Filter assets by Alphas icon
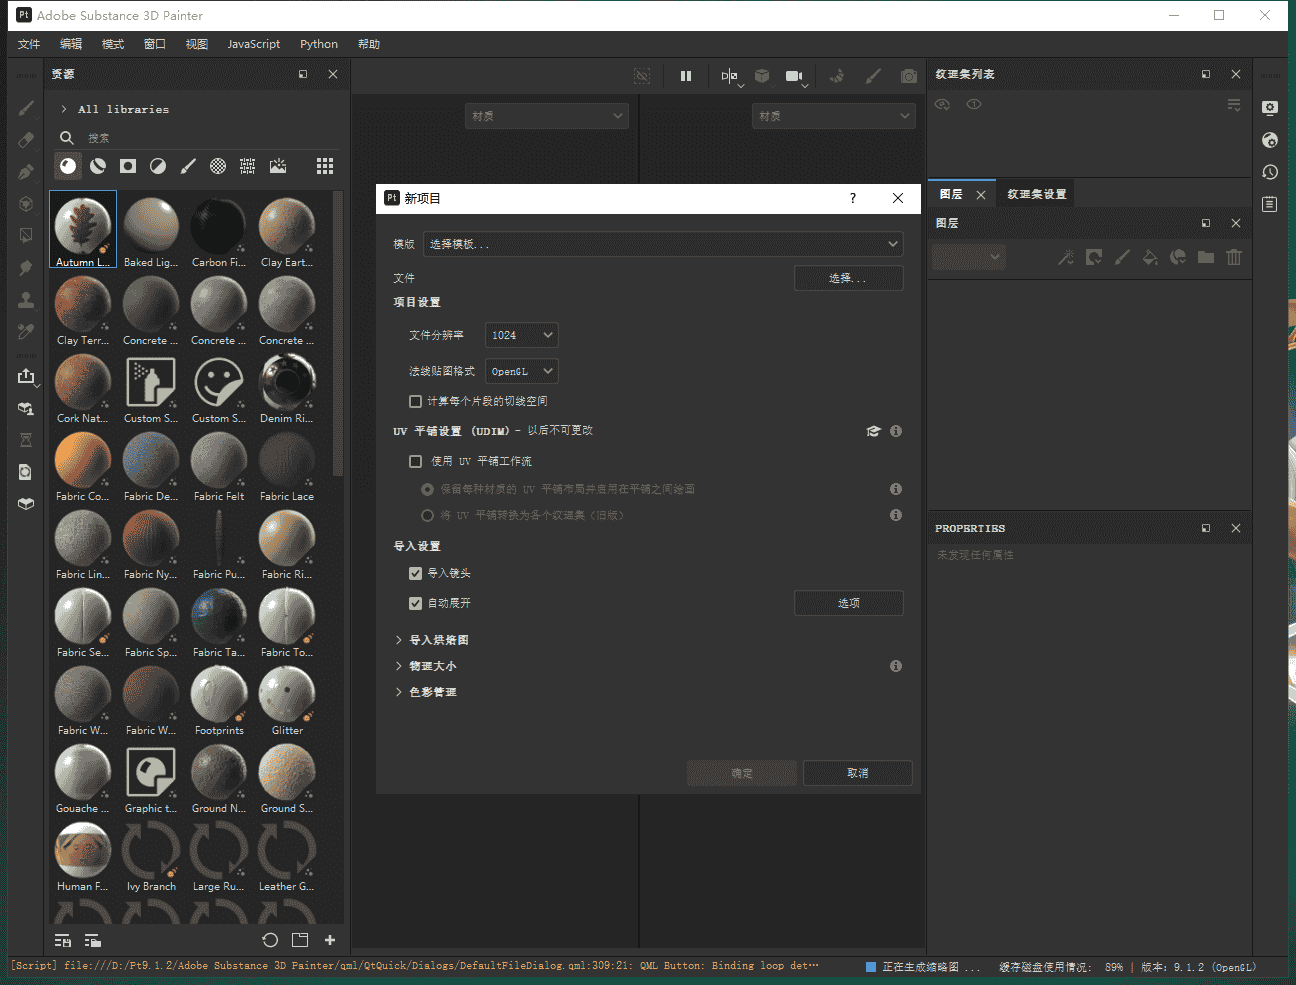1296x985 pixels. 218,166
